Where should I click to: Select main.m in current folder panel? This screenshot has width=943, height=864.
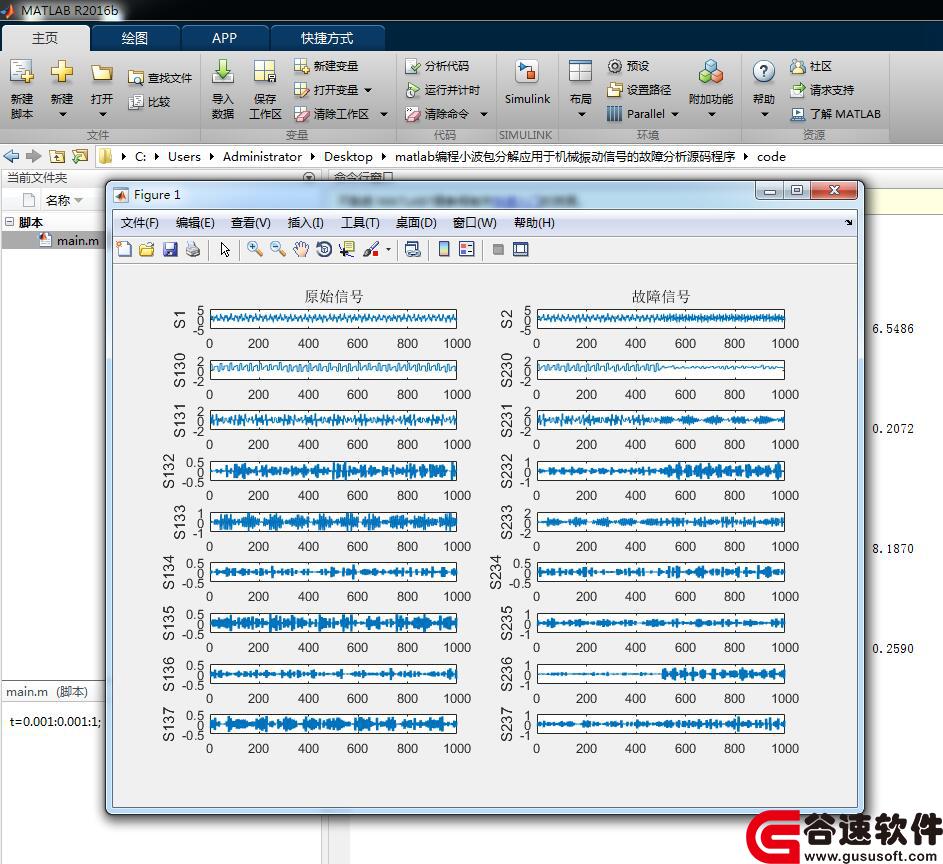70,241
